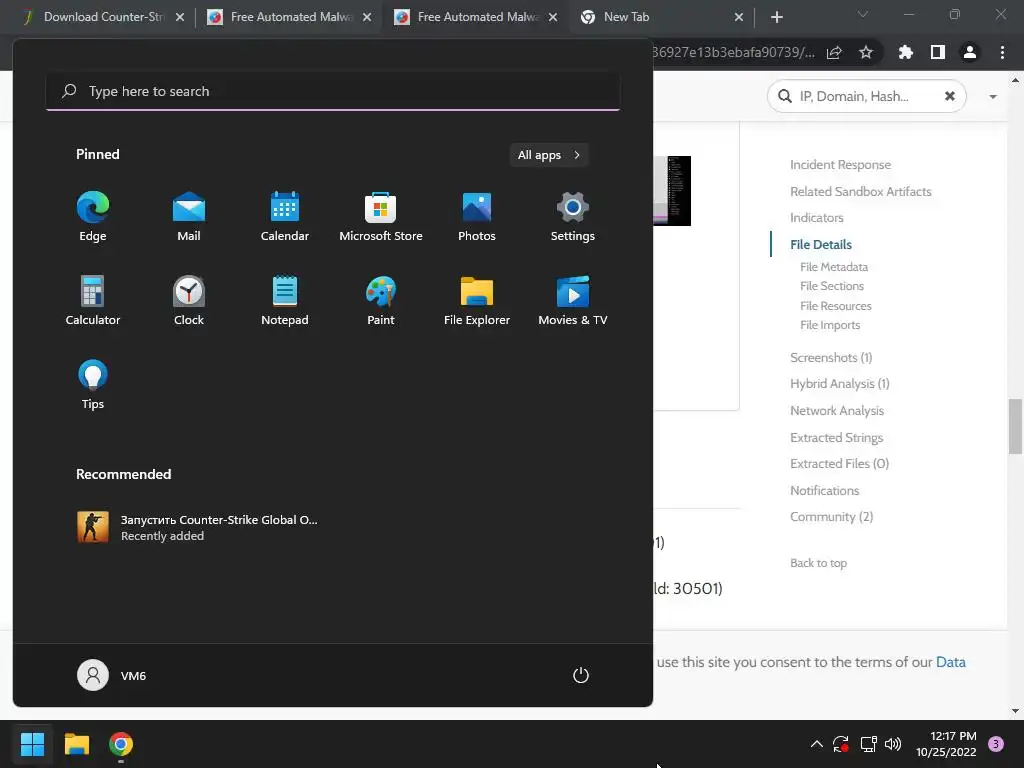The height and width of the screenshot is (768, 1024).
Task: Jump to Screenshots (1) section
Action: coord(831,357)
